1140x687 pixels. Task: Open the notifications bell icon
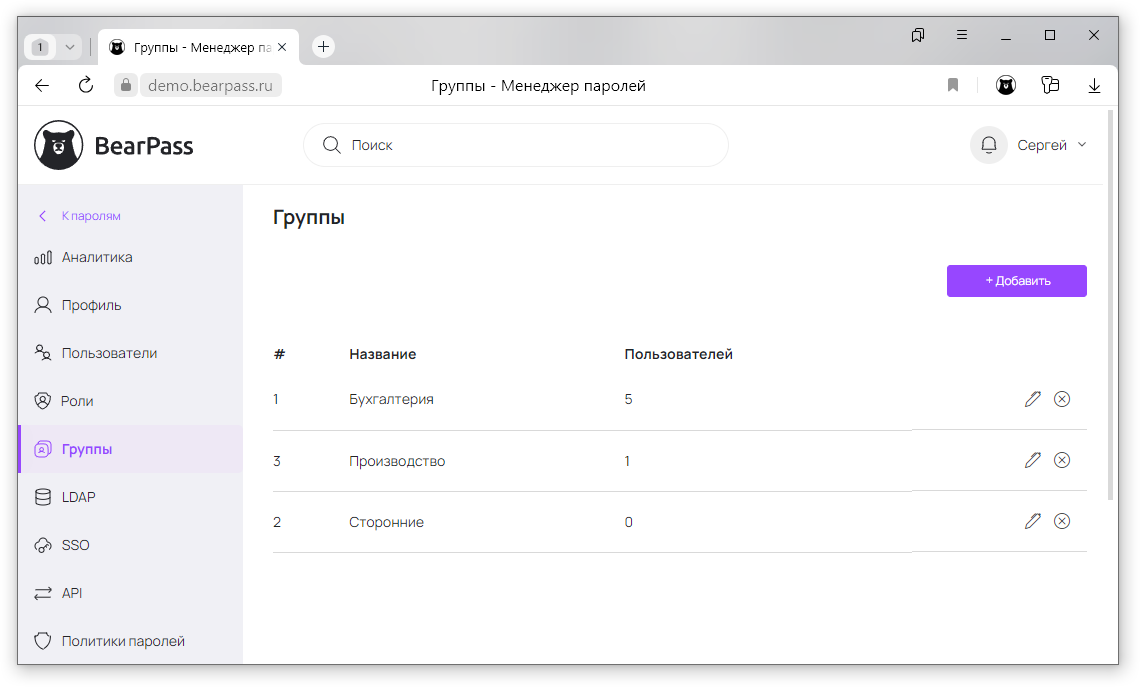click(x=988, y=145)
